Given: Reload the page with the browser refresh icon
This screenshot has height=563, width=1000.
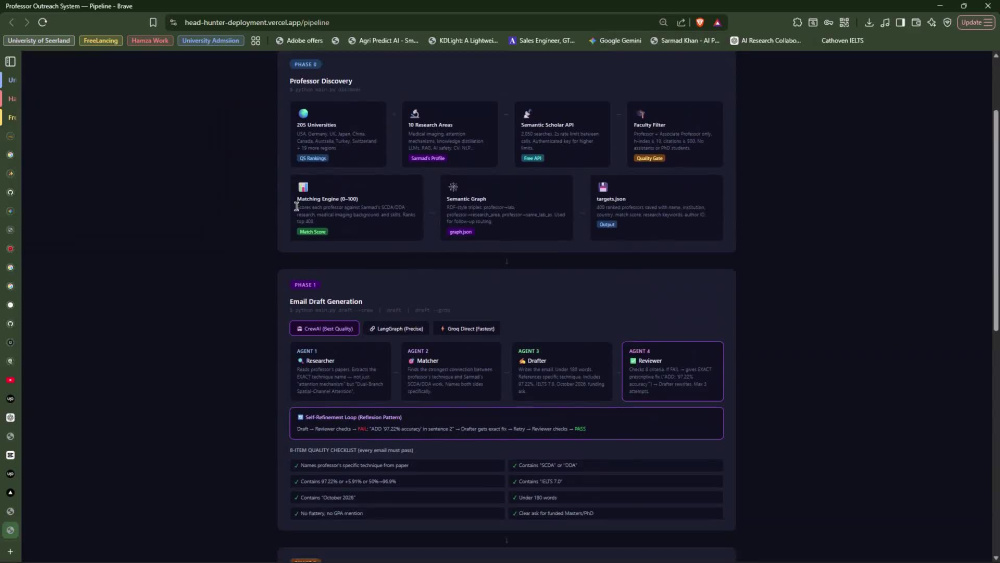Looking at the screenshot, I should [43, 22].
